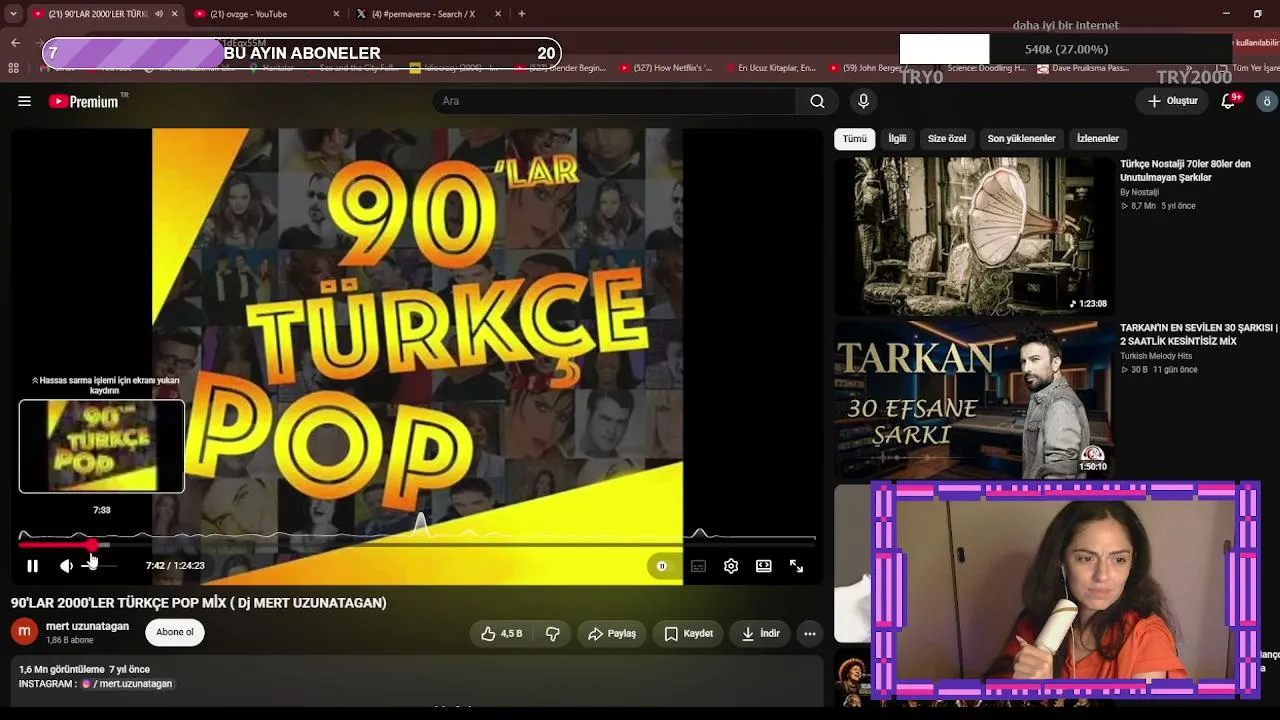Open the player settings gear
1280x720 pixels.
(731, 566)
